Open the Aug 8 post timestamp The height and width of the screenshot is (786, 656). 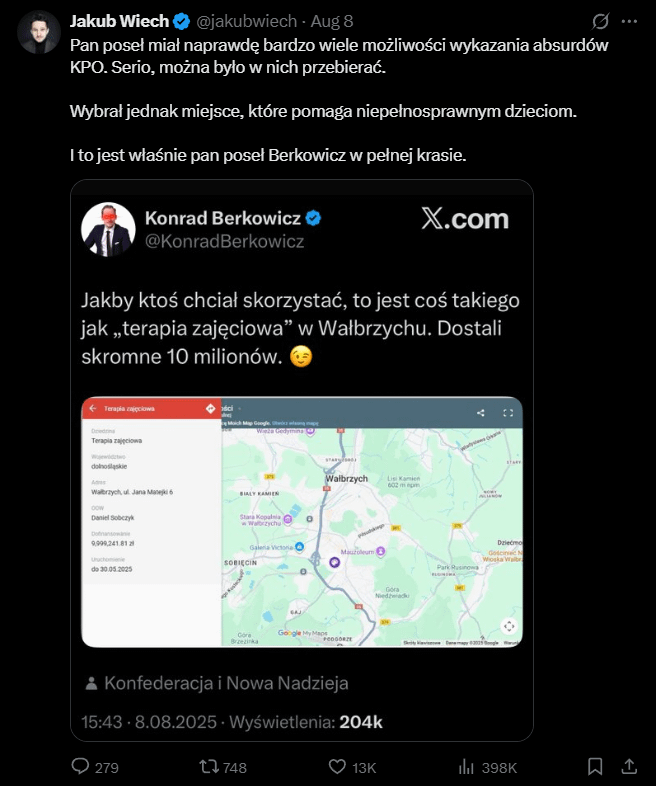(332, 21)
